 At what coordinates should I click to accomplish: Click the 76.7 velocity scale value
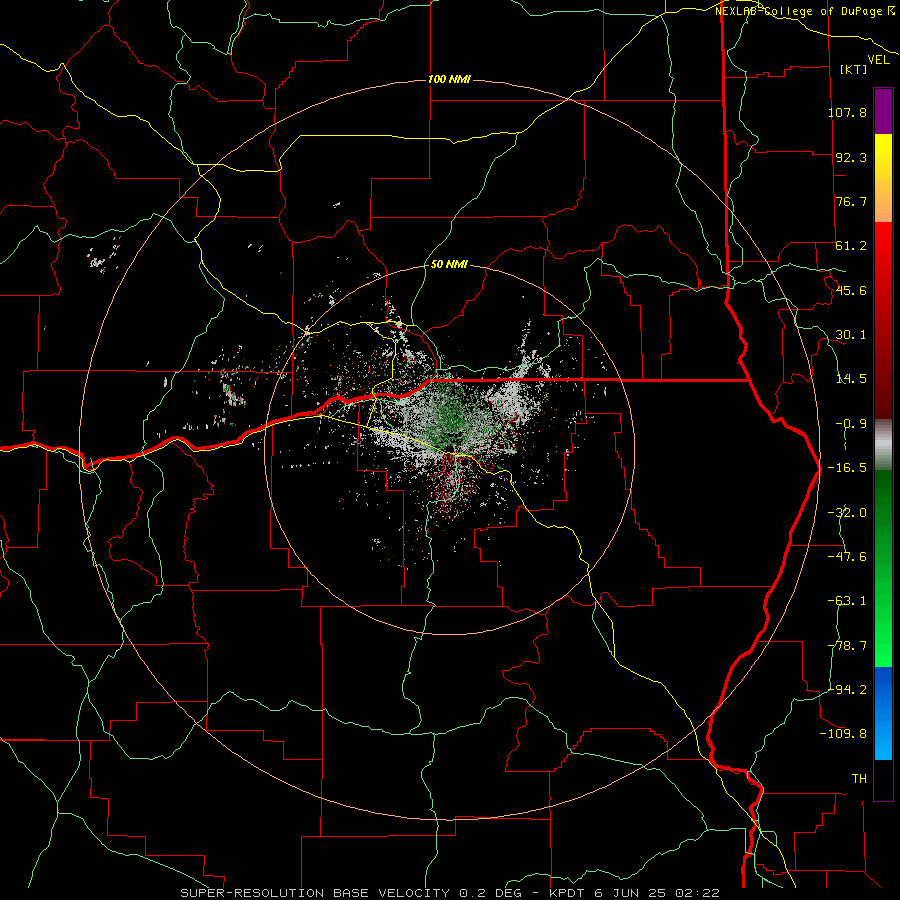[x=851, y=201]
